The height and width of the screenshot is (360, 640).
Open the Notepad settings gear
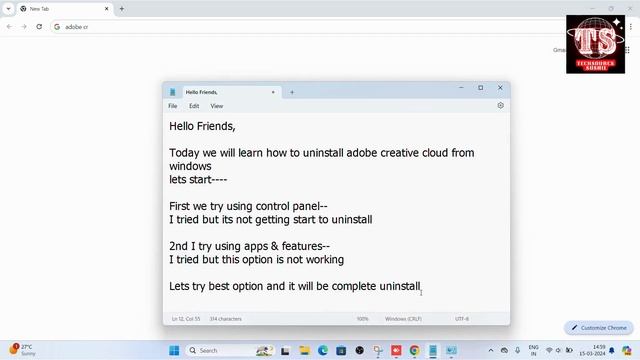[500, 106]
